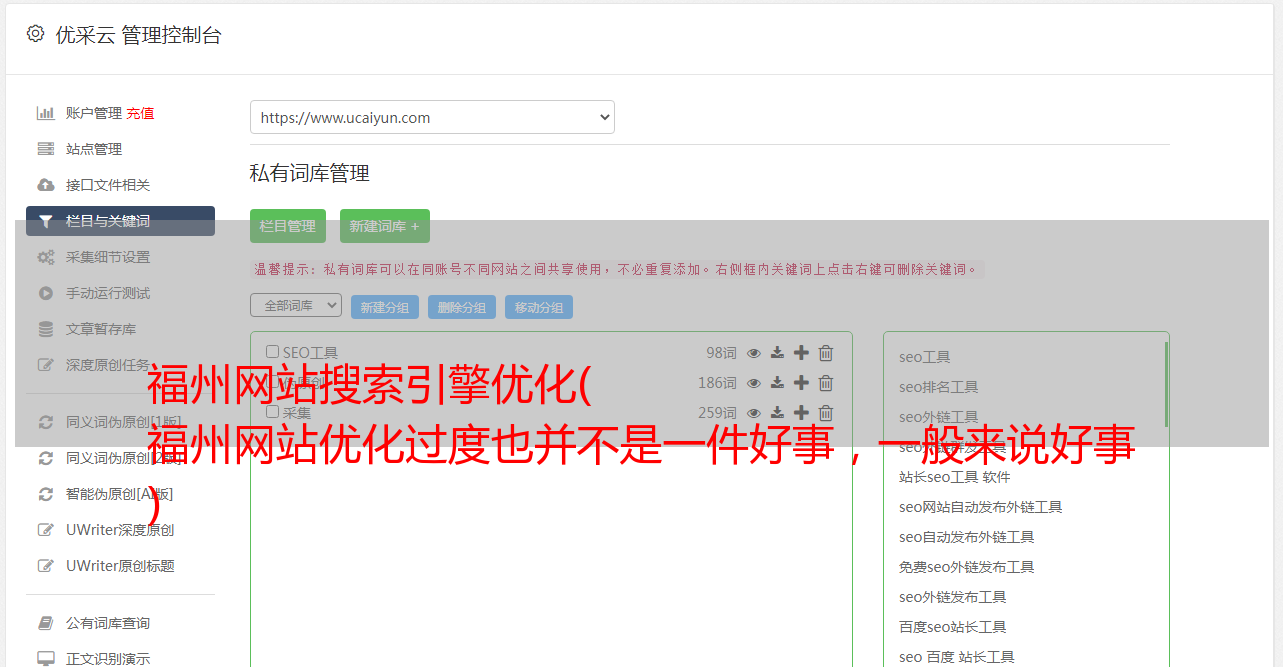The height and width of the screenshot is (667, 1283).
Task: Click the edit icon for UWriter深度原创
Action: (45, 530)
